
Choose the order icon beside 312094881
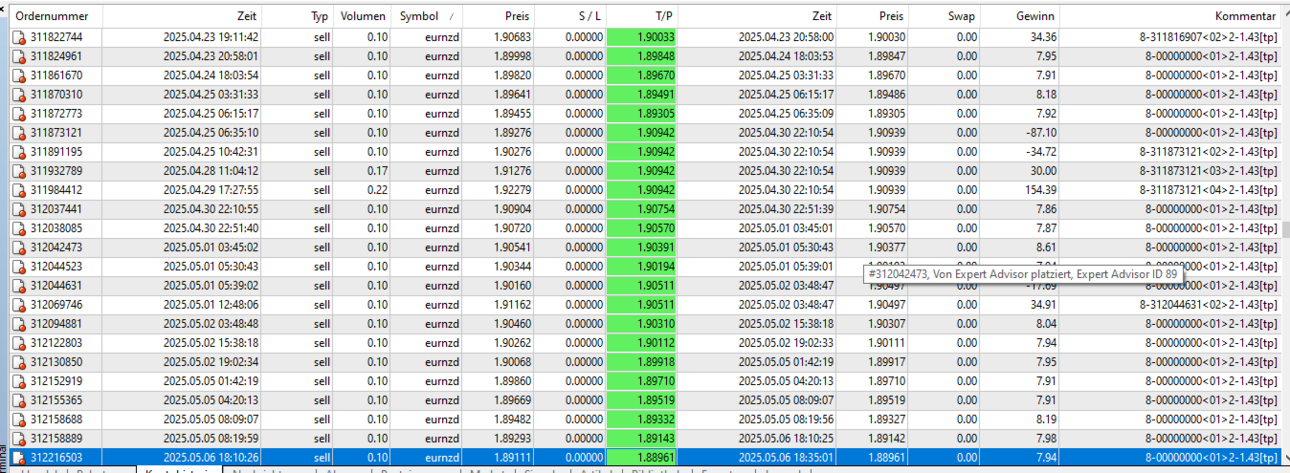[18, 324]
